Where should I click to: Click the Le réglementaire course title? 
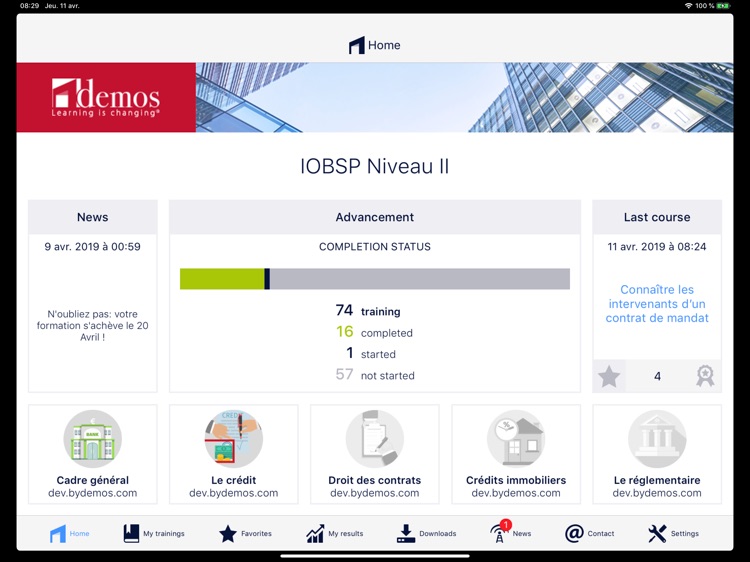point(657,480)
